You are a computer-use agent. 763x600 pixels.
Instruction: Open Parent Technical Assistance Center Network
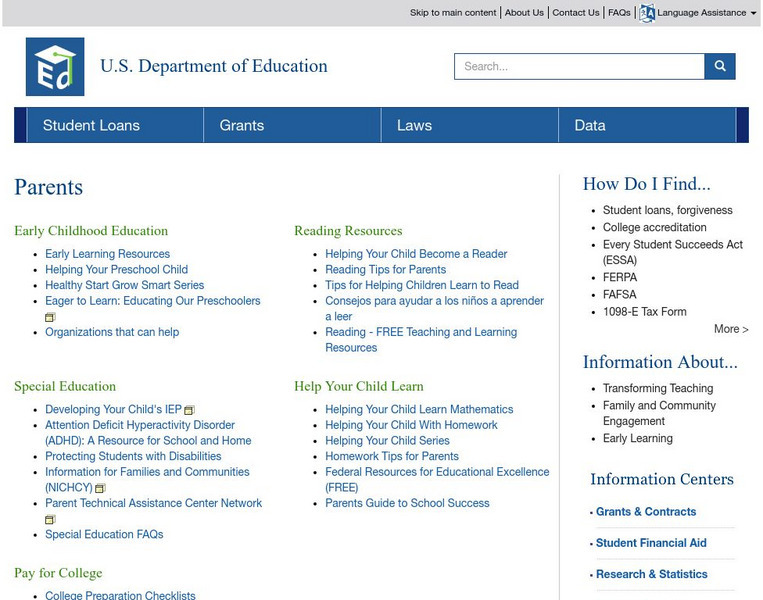(153, 503)
